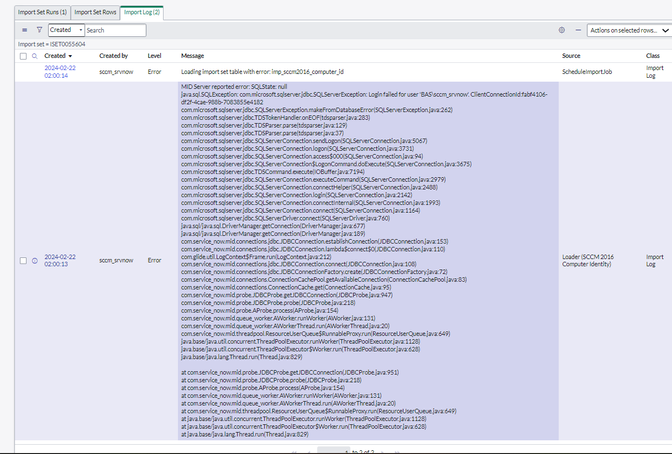The width and height of the screenshot is (672, 454).
Task: Open record created 2024-02-22 02:00:14
Action: coord(60,72)
